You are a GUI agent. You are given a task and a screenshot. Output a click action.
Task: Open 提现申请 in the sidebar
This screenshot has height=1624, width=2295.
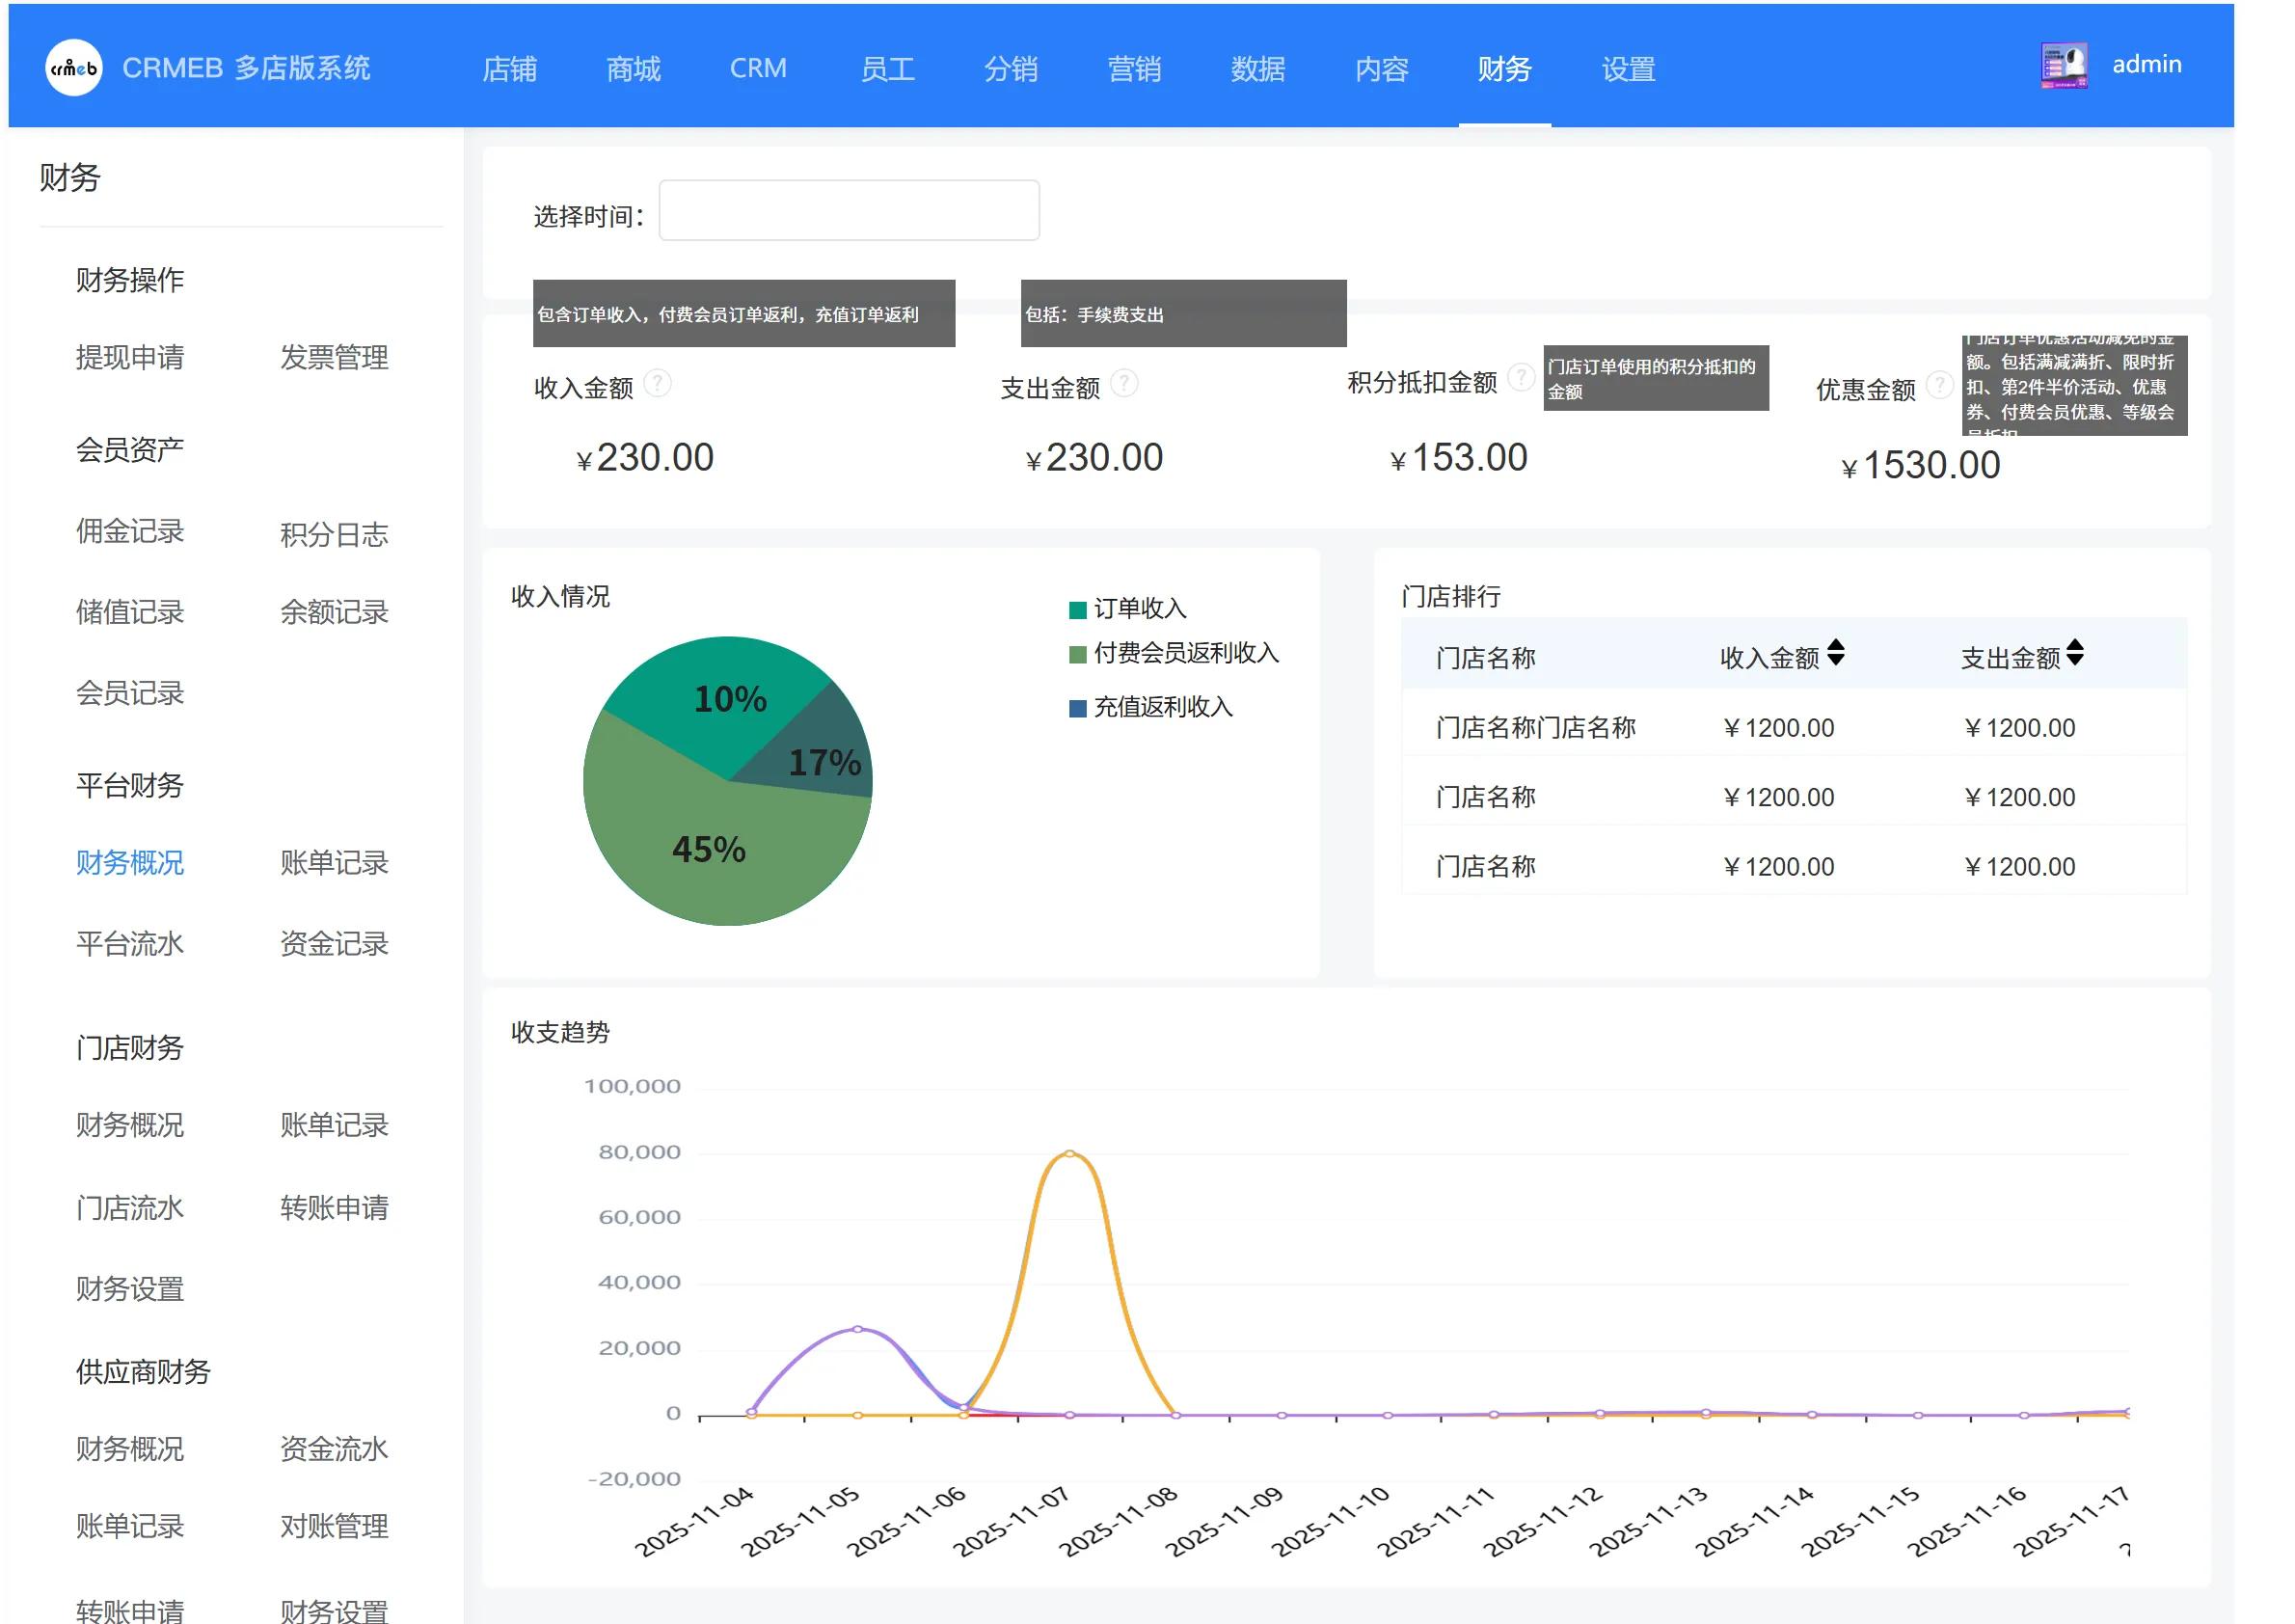coord(130,358)
